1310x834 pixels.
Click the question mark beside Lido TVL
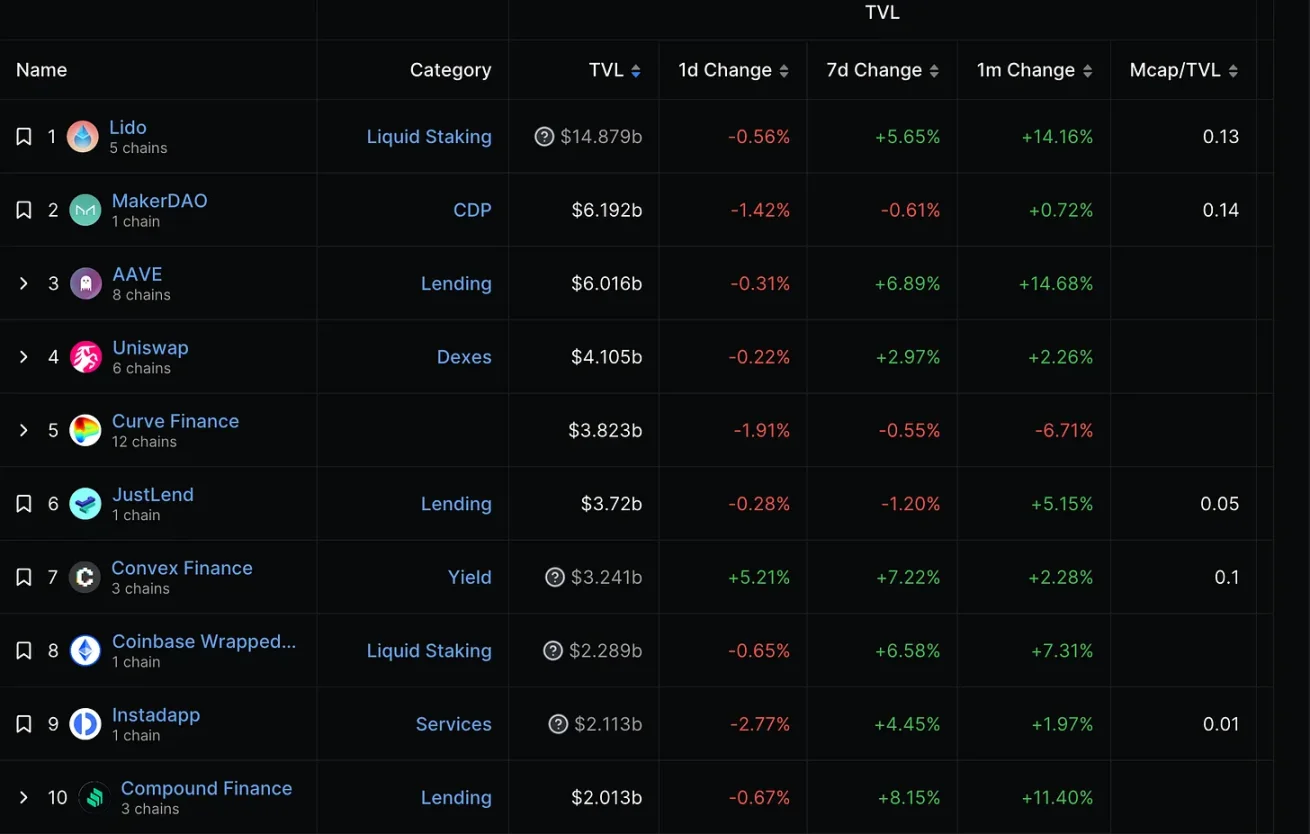pyautogui.click(x=544, y=137)
